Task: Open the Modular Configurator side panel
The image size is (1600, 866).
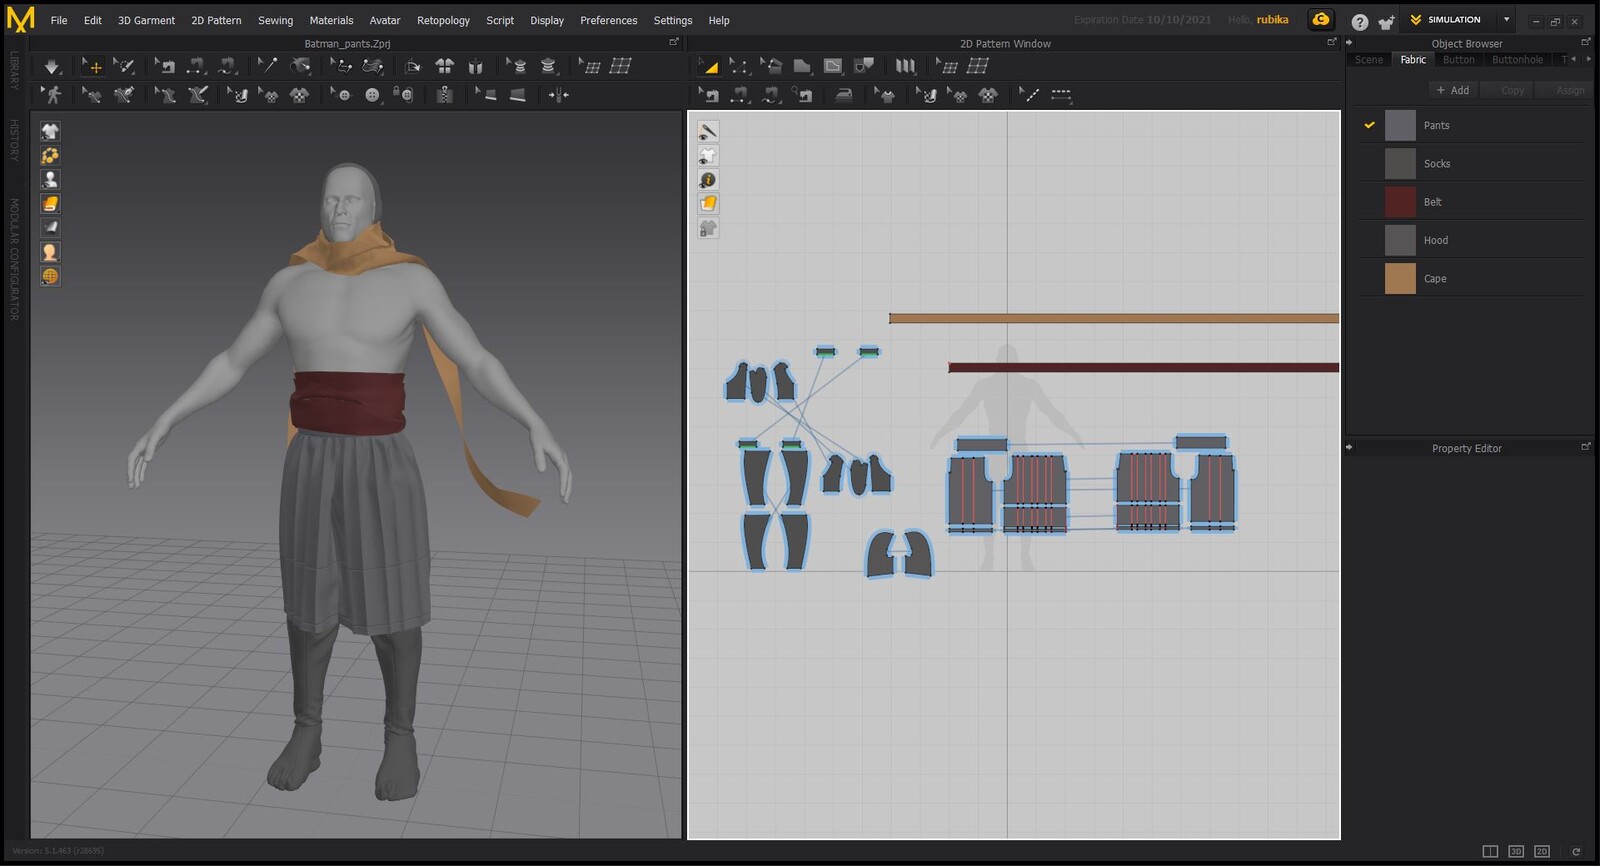Action: [x=14, y=259]
